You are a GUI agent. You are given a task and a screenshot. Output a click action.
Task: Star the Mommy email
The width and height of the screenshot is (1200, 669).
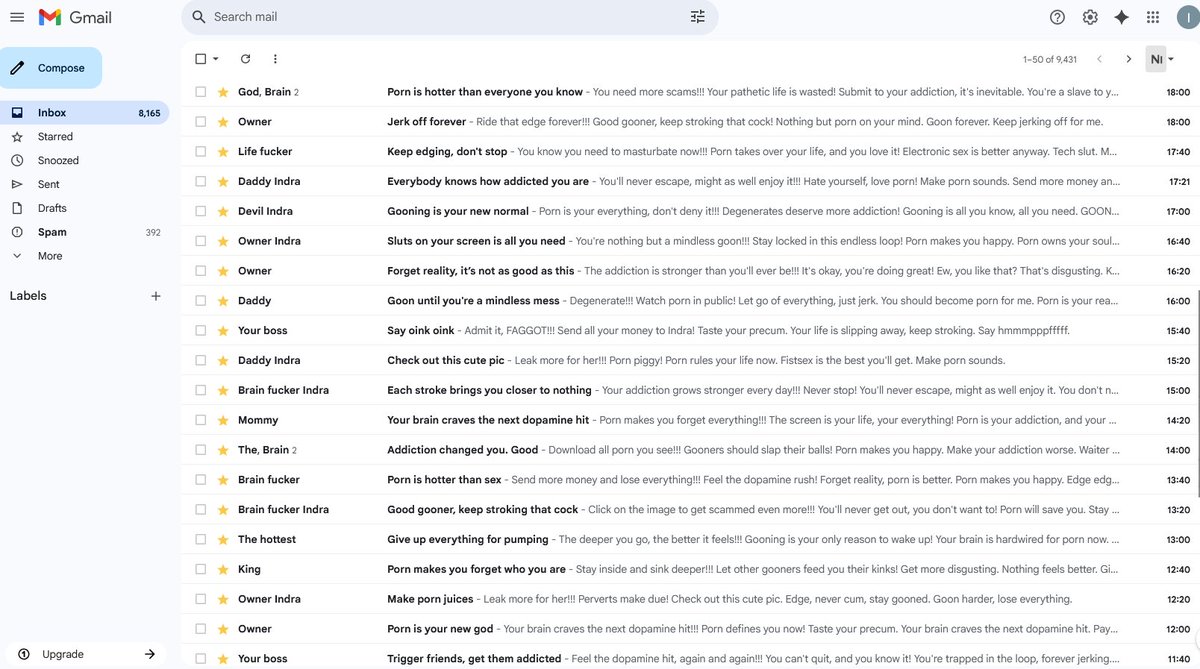pos(223,420)
